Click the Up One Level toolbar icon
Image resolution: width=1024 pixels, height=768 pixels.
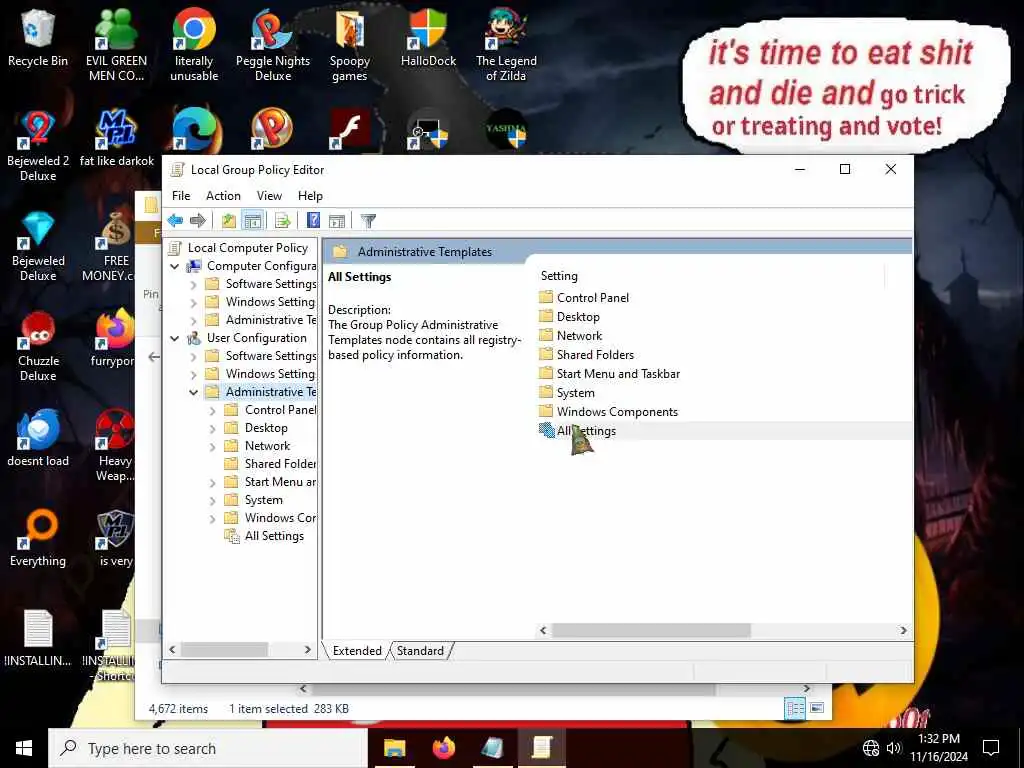228,221
